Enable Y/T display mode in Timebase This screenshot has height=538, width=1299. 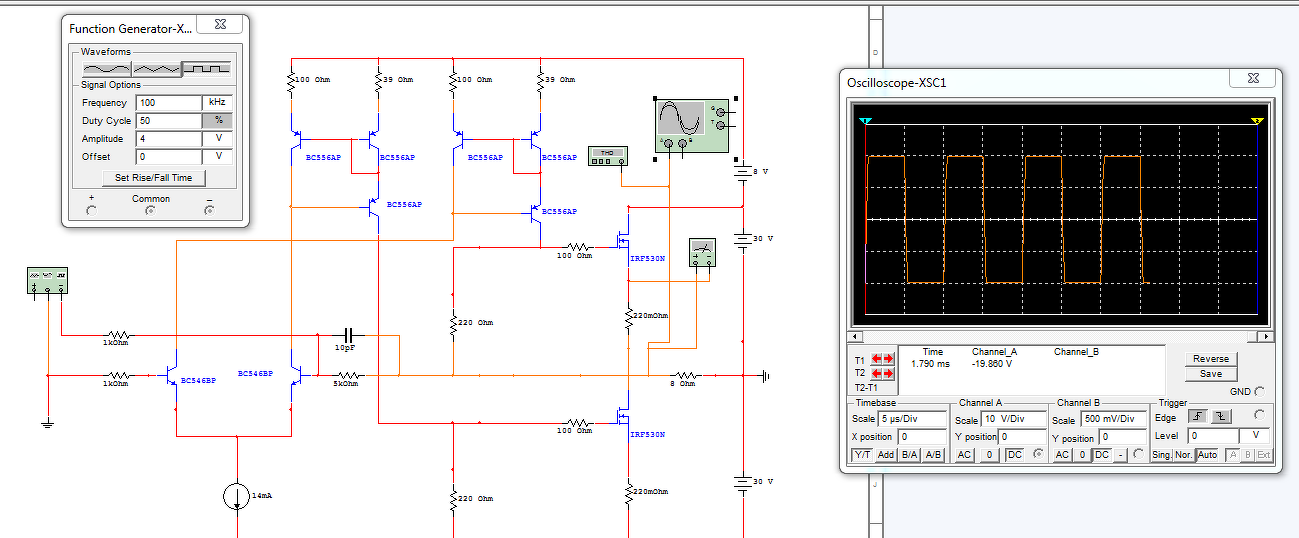(x=861, y=455)
